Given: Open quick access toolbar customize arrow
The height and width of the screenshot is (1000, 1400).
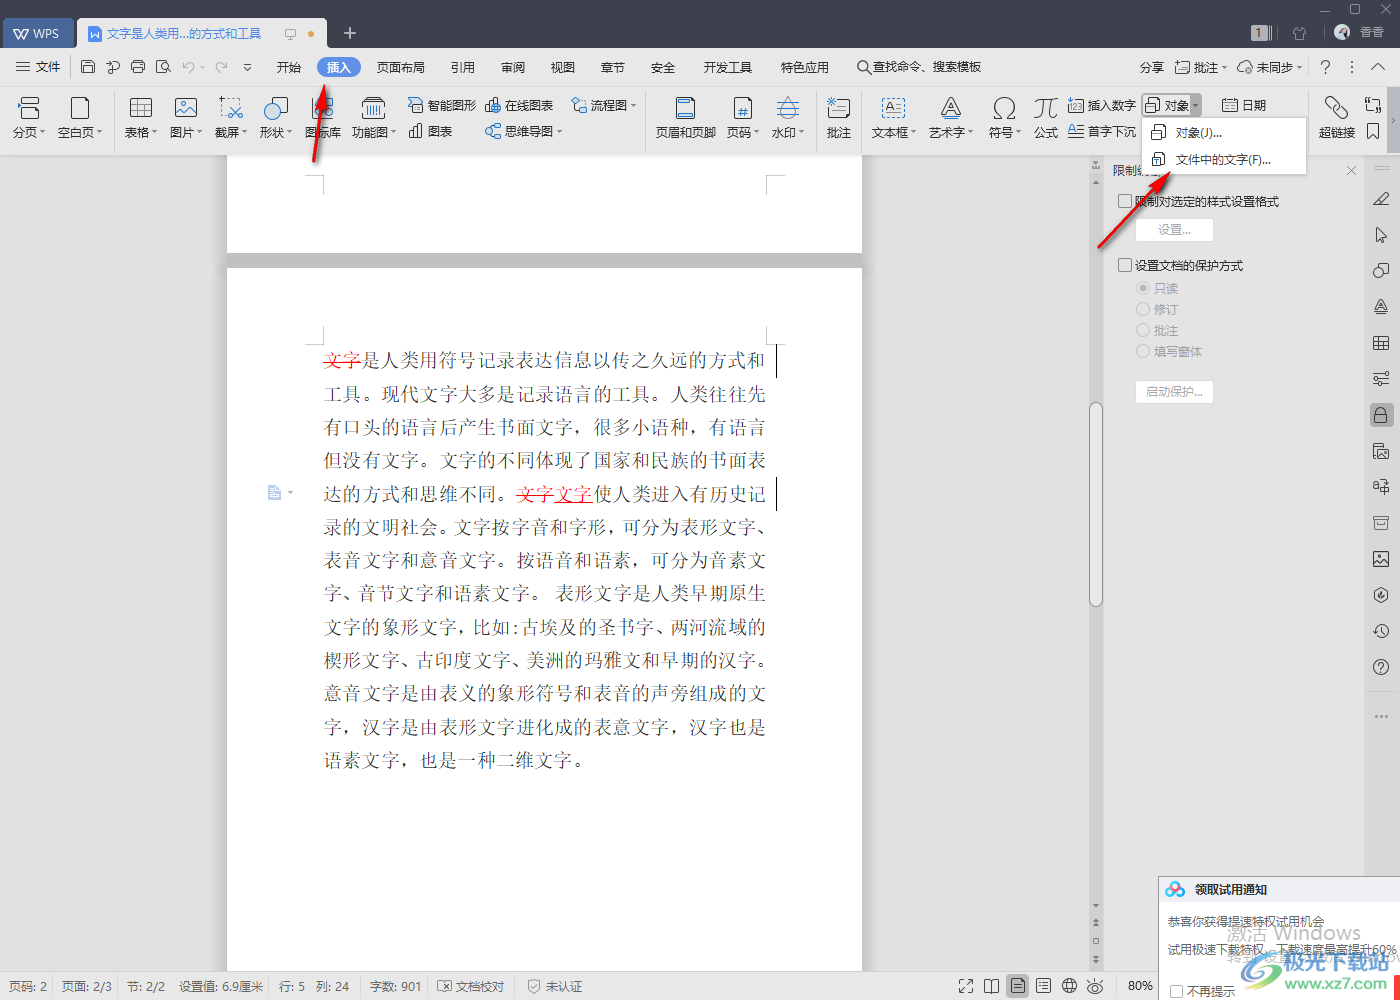Looking at the screenshot, I should [x=247, y=67].
